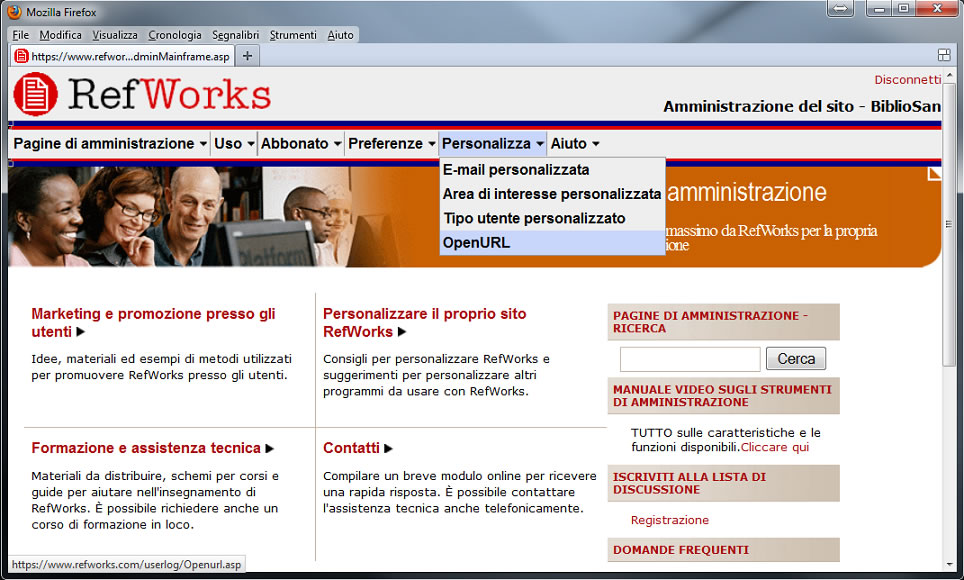Screen dimensions: 964x580
Task: Expand the Abbonato dropdown menu
Action: 301,144
